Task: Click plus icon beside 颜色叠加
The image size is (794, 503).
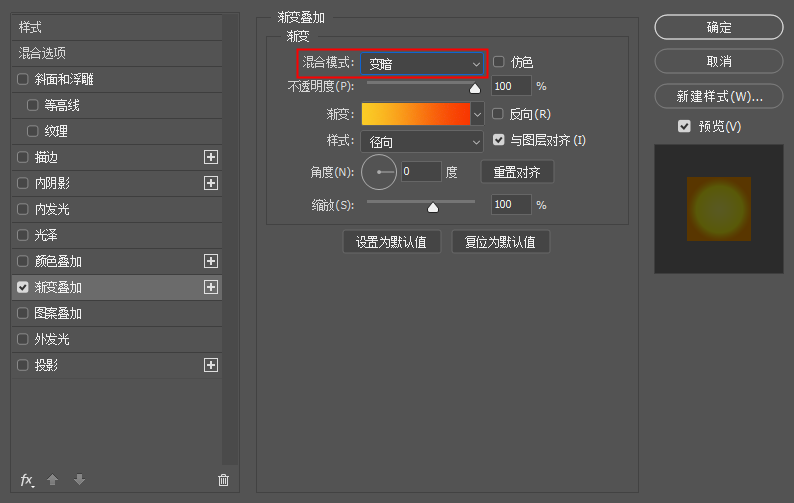Action: click(211, 261)
